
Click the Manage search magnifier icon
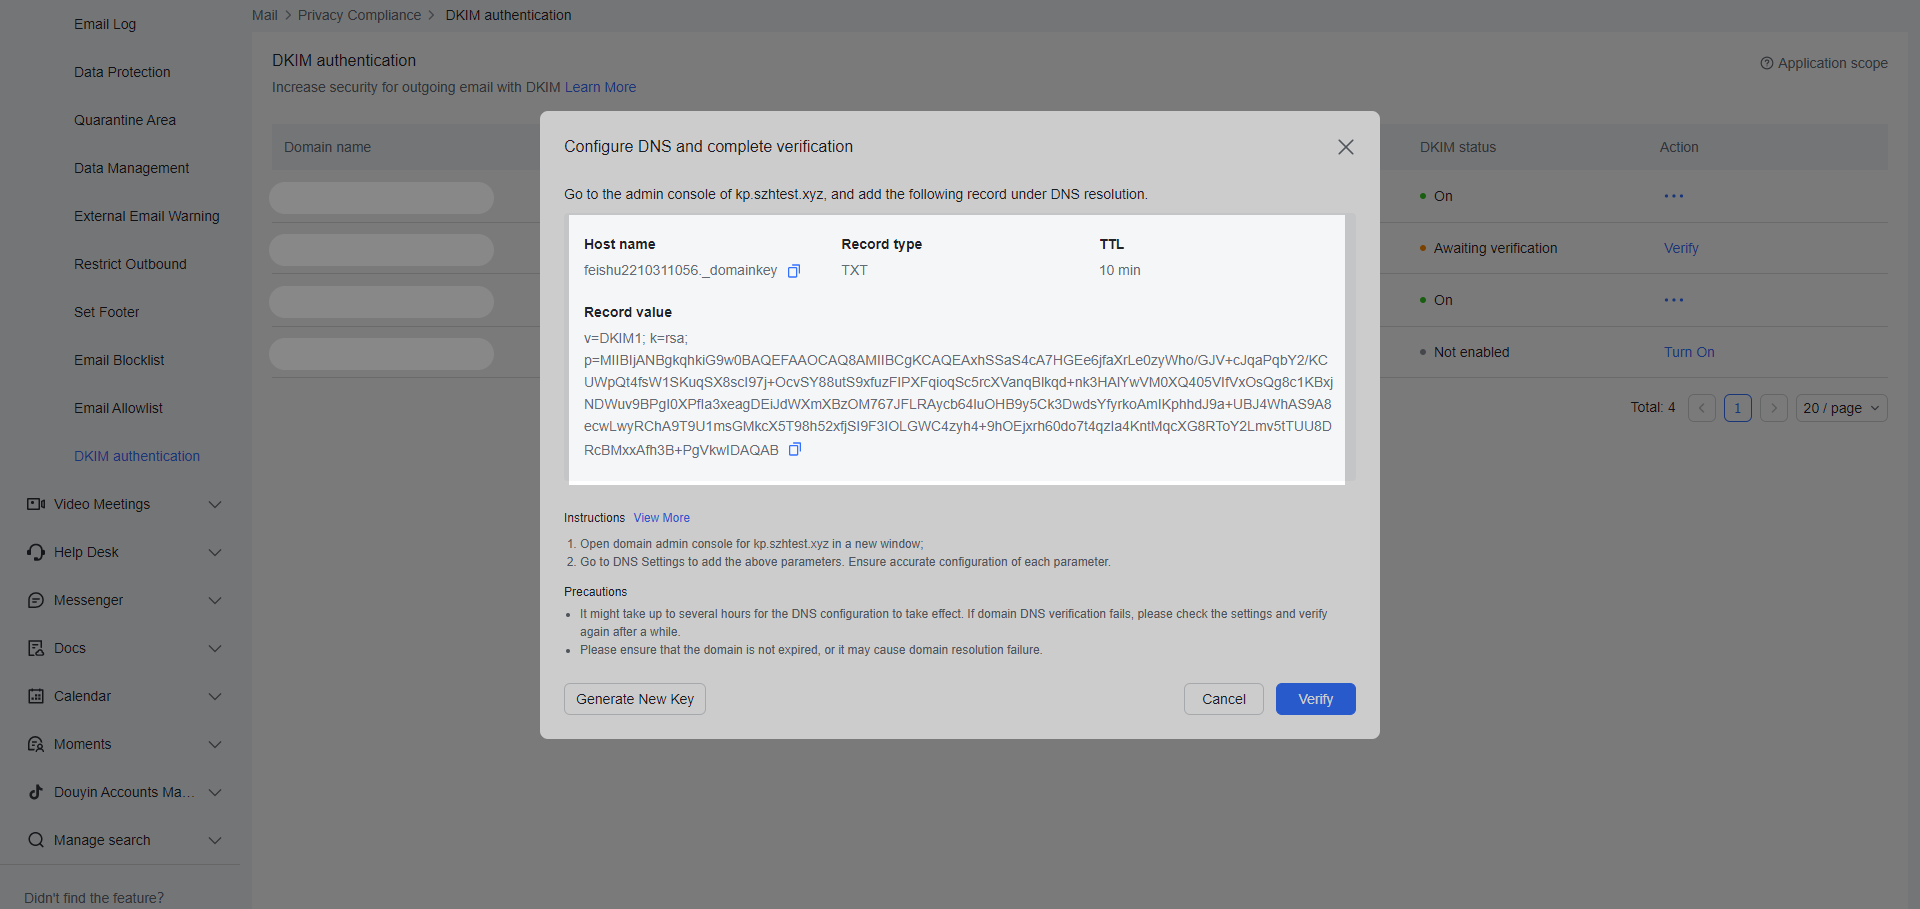35,840
